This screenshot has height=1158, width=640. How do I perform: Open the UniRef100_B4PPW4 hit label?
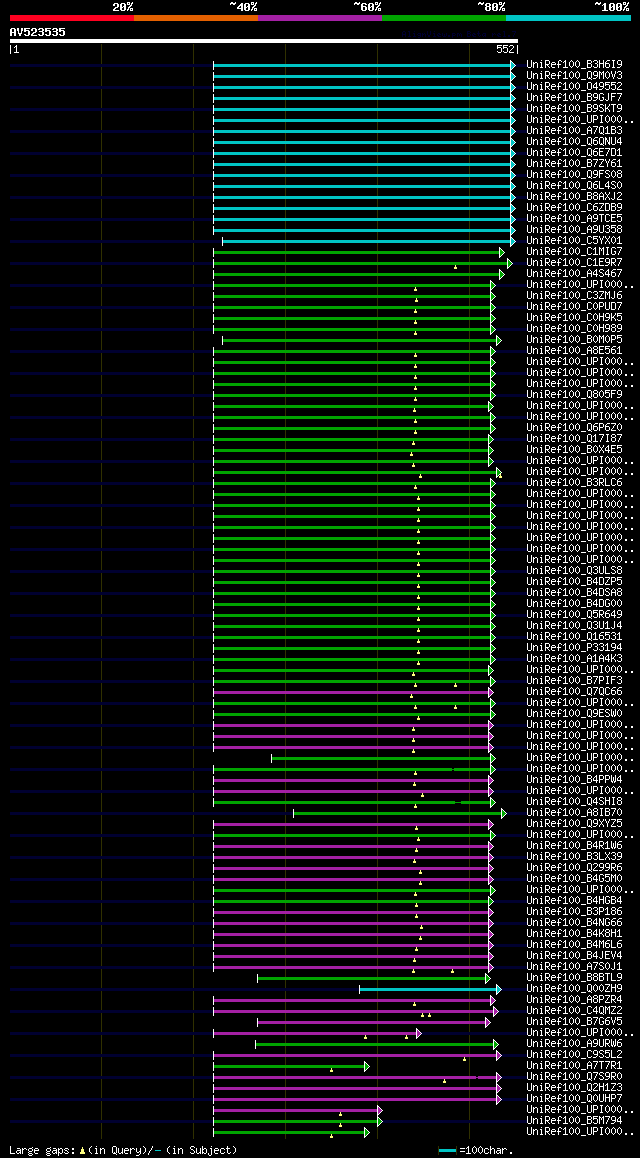coord(574,780)
